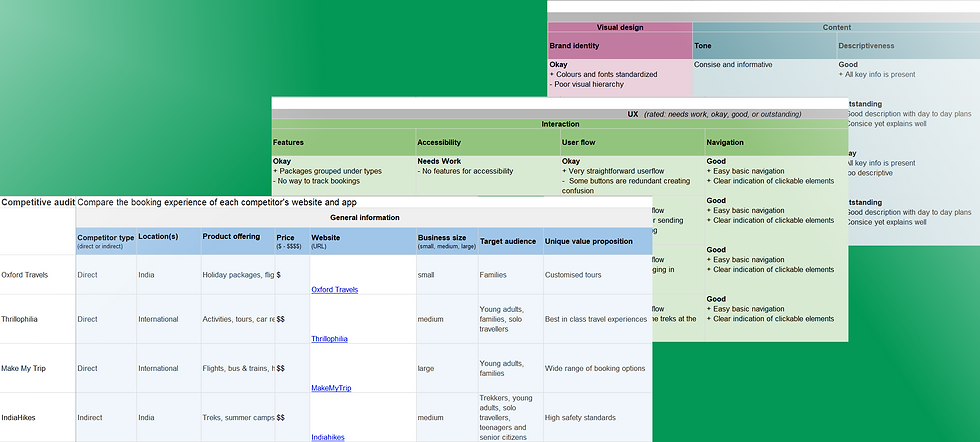
Task: Select the 'Best in class travel experiences' cell
Action: [598, 319]
